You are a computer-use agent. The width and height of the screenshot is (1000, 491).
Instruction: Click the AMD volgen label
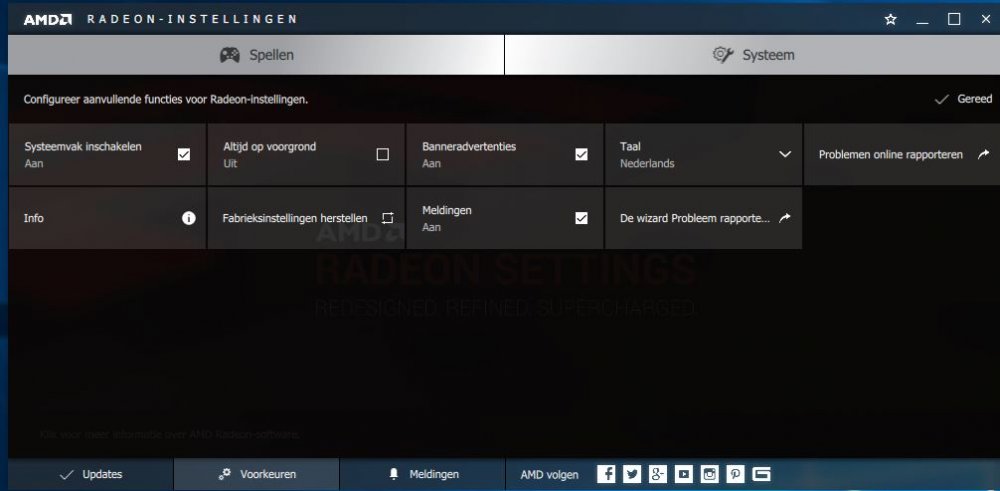[549, 474]
